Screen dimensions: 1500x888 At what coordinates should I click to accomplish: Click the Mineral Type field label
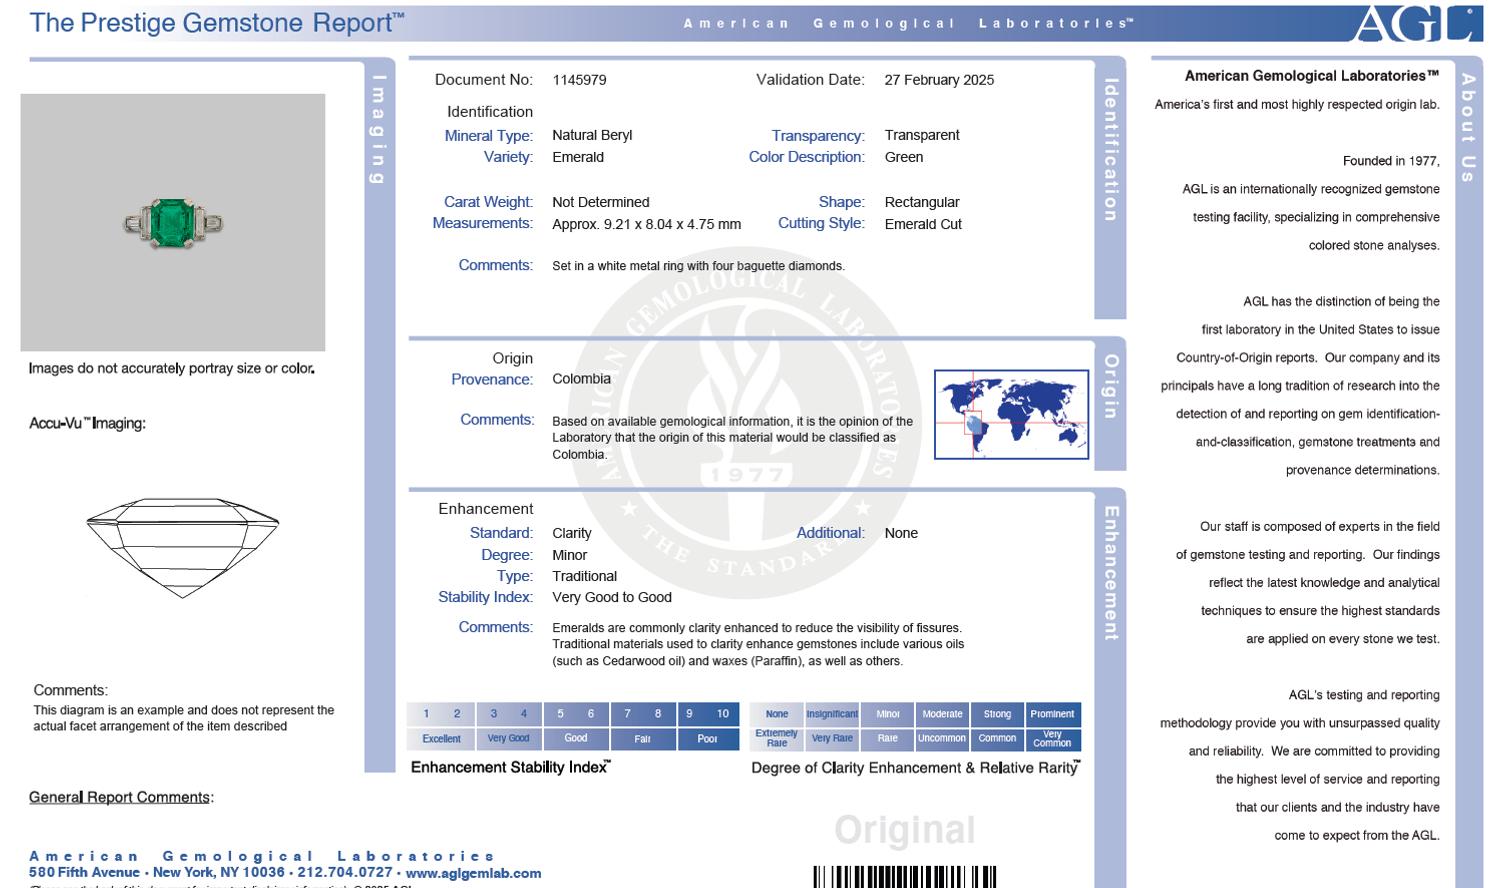(489, 136)
